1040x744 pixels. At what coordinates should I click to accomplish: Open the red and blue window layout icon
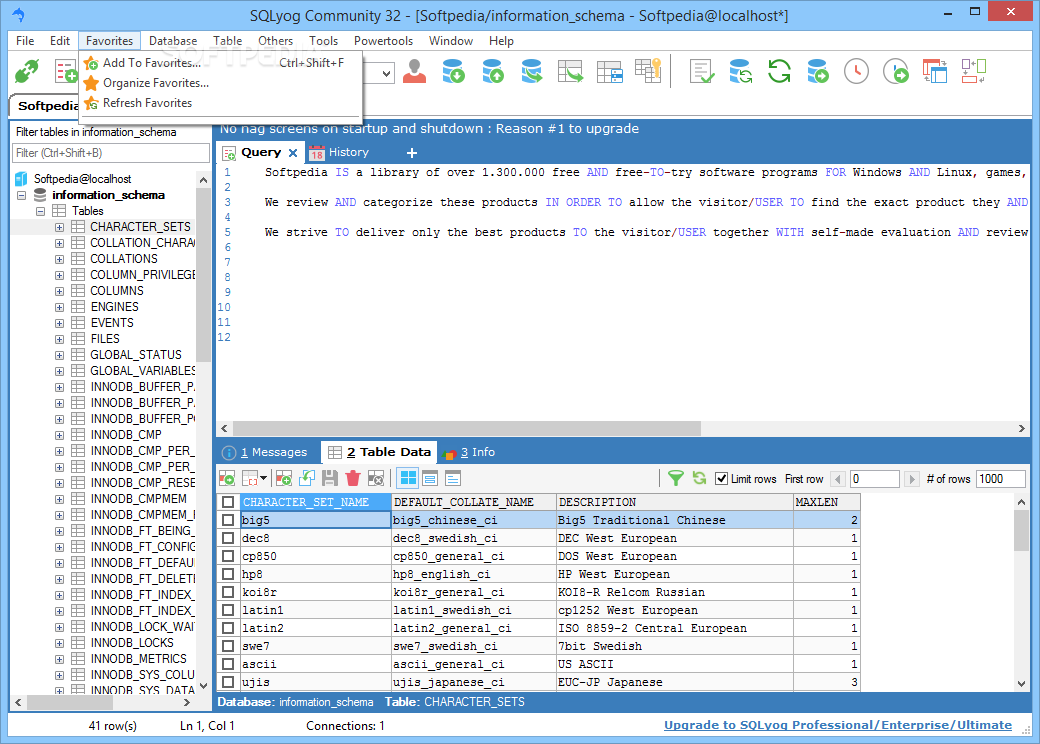[x=935, y=71]
